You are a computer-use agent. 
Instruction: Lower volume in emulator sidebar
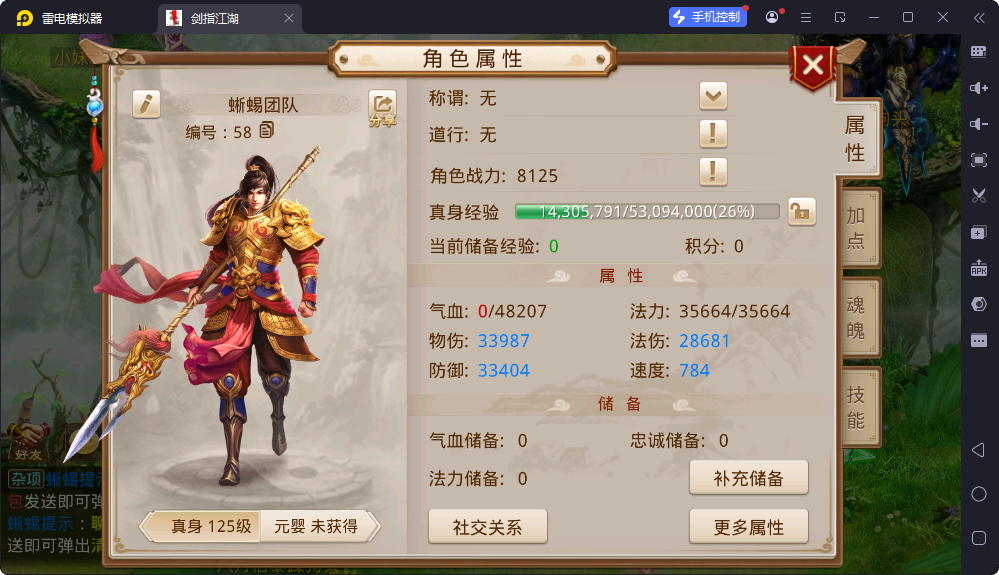pyautogui.click(x=979, y=124)
